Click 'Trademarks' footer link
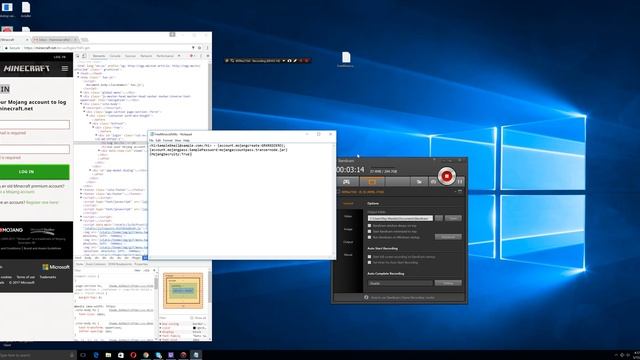This screenshot has height=360, width=640. 48,277
